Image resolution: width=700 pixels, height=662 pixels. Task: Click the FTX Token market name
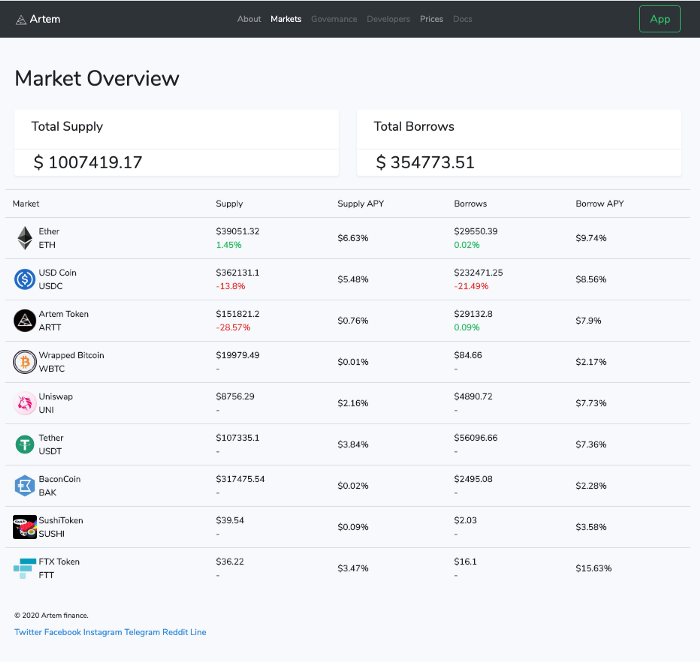pyautogui.click(x=59, y=562)
